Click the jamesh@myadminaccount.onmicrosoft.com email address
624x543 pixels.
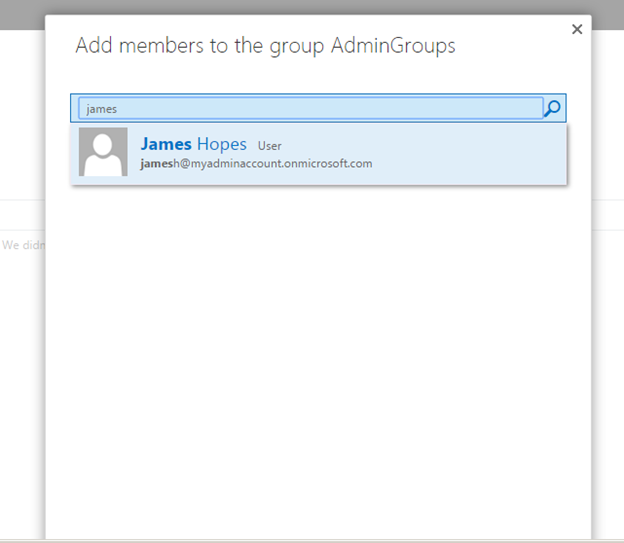256,164
